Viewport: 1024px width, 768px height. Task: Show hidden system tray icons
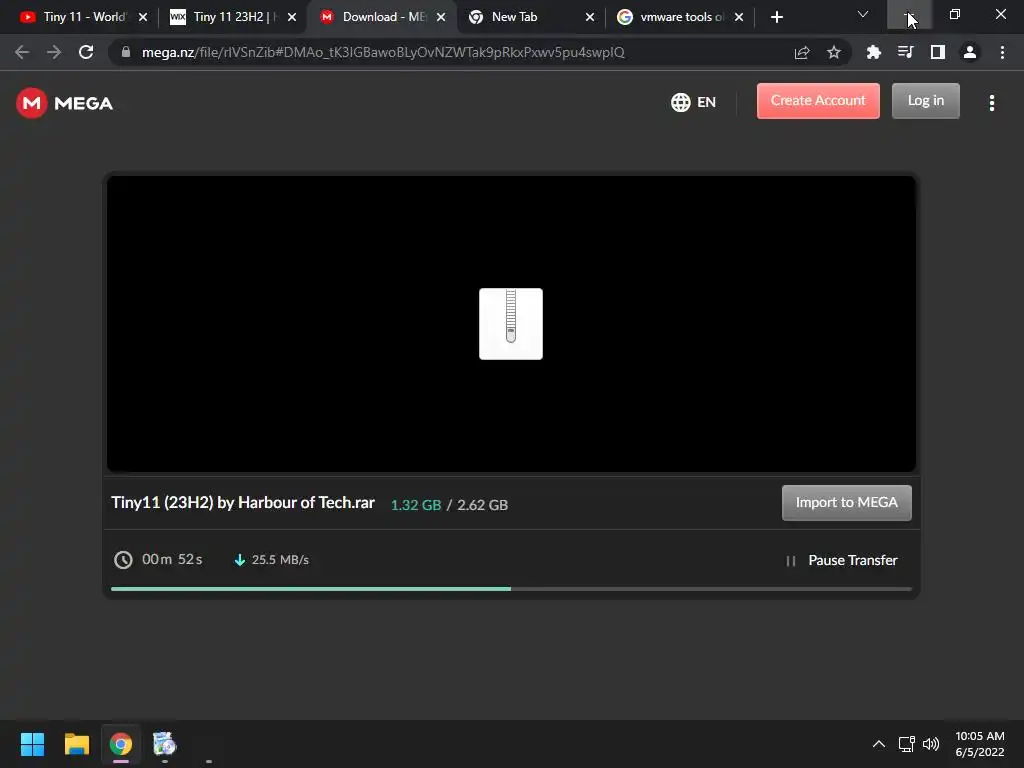[x=879, y=744]
